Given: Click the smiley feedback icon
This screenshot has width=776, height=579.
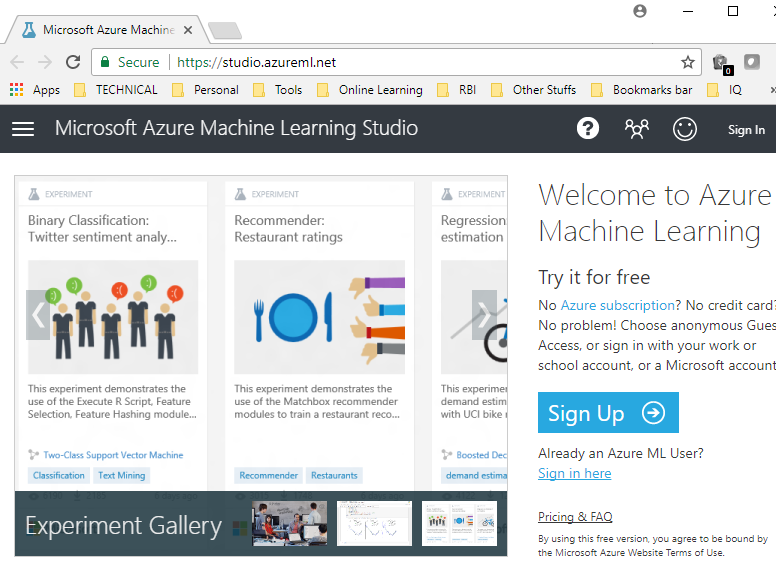Looking at the screenshot, I should coord(685,128).
